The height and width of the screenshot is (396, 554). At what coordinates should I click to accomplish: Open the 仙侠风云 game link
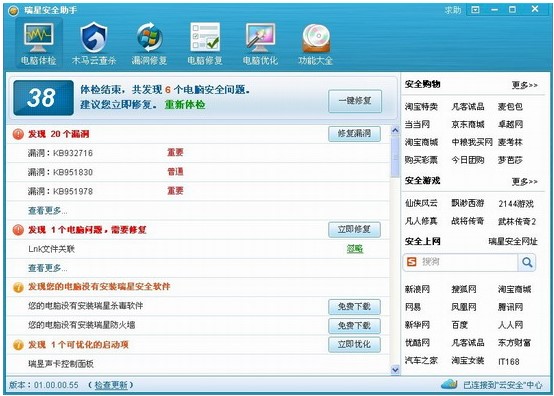(421, 203)
